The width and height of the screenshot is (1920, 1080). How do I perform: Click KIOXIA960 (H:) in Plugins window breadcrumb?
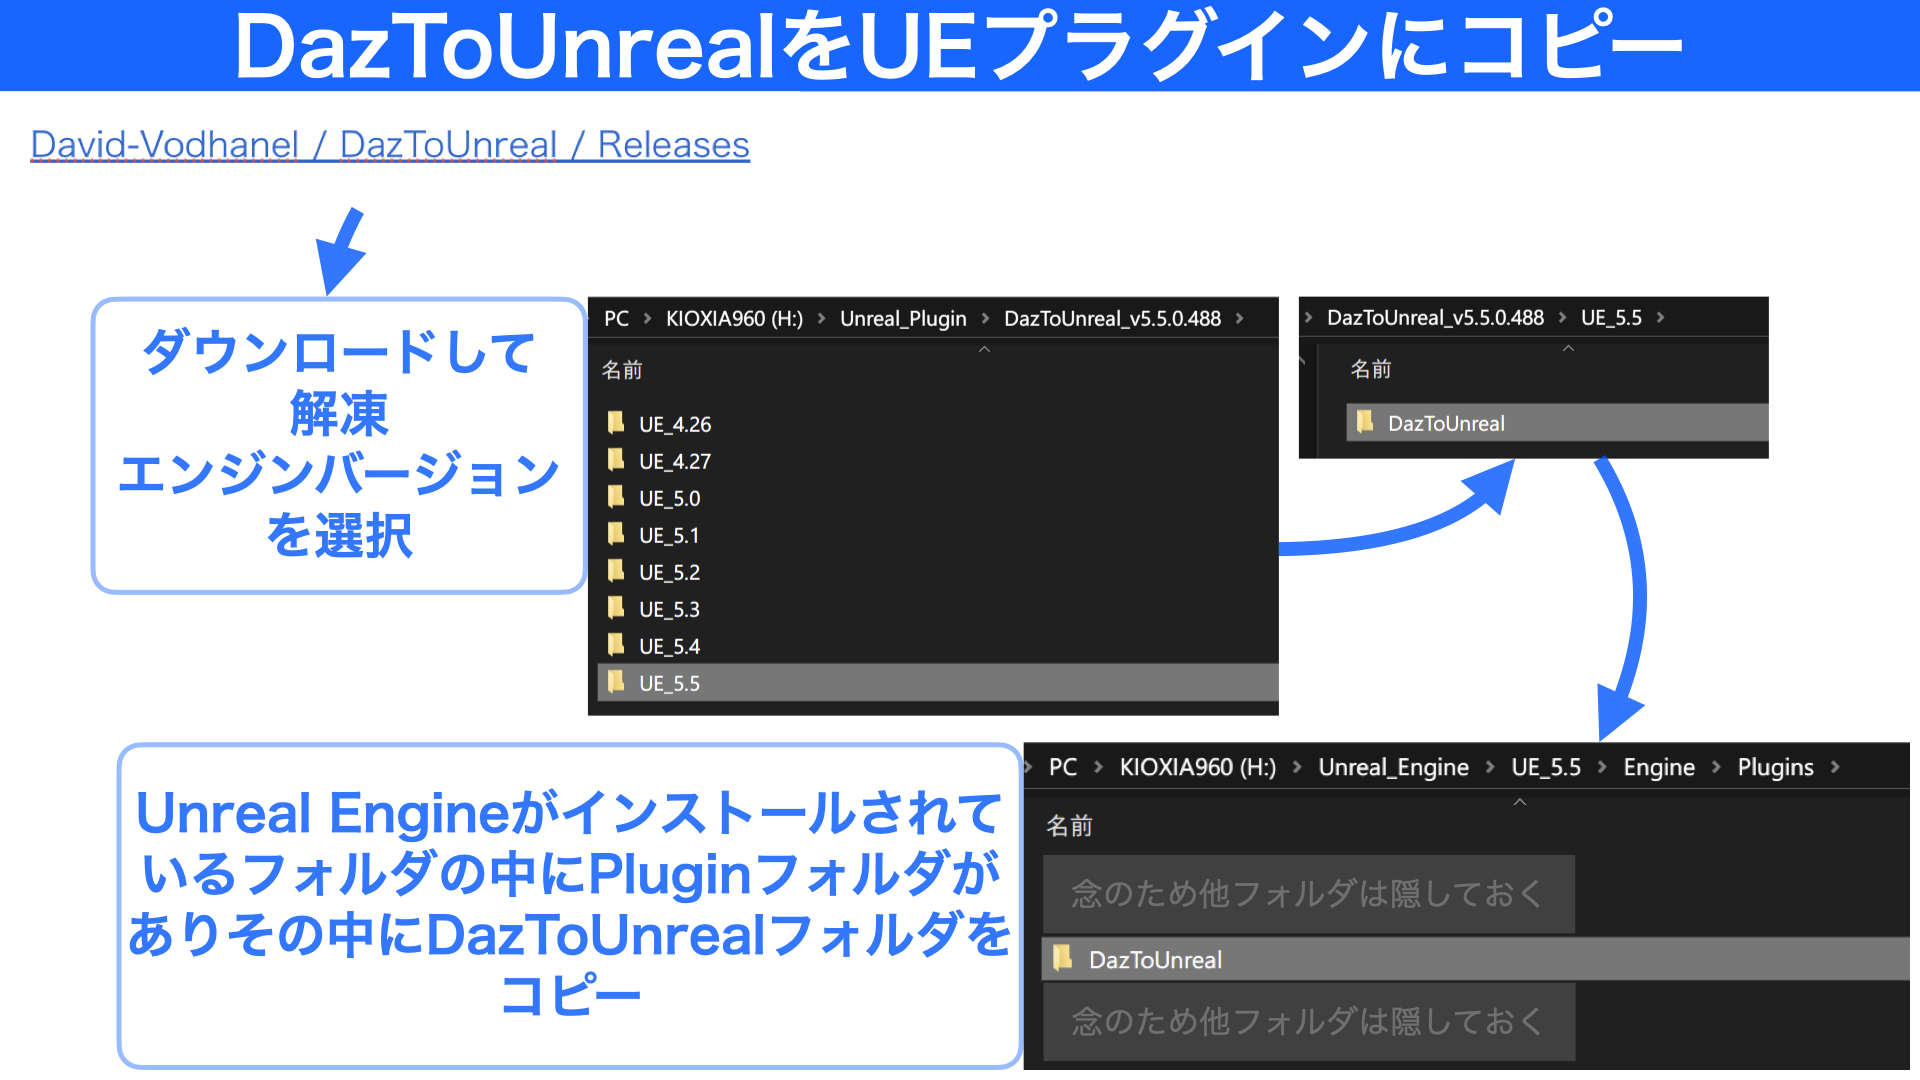(x=1198, y=767)
